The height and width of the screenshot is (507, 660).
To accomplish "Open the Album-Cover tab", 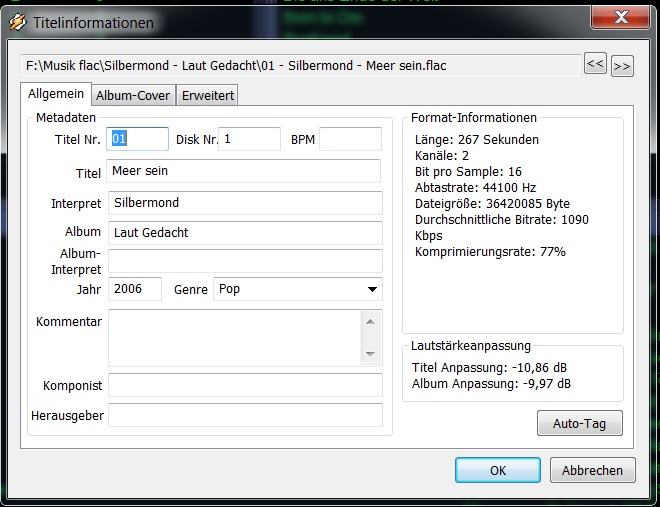I will tap(133, 96).
